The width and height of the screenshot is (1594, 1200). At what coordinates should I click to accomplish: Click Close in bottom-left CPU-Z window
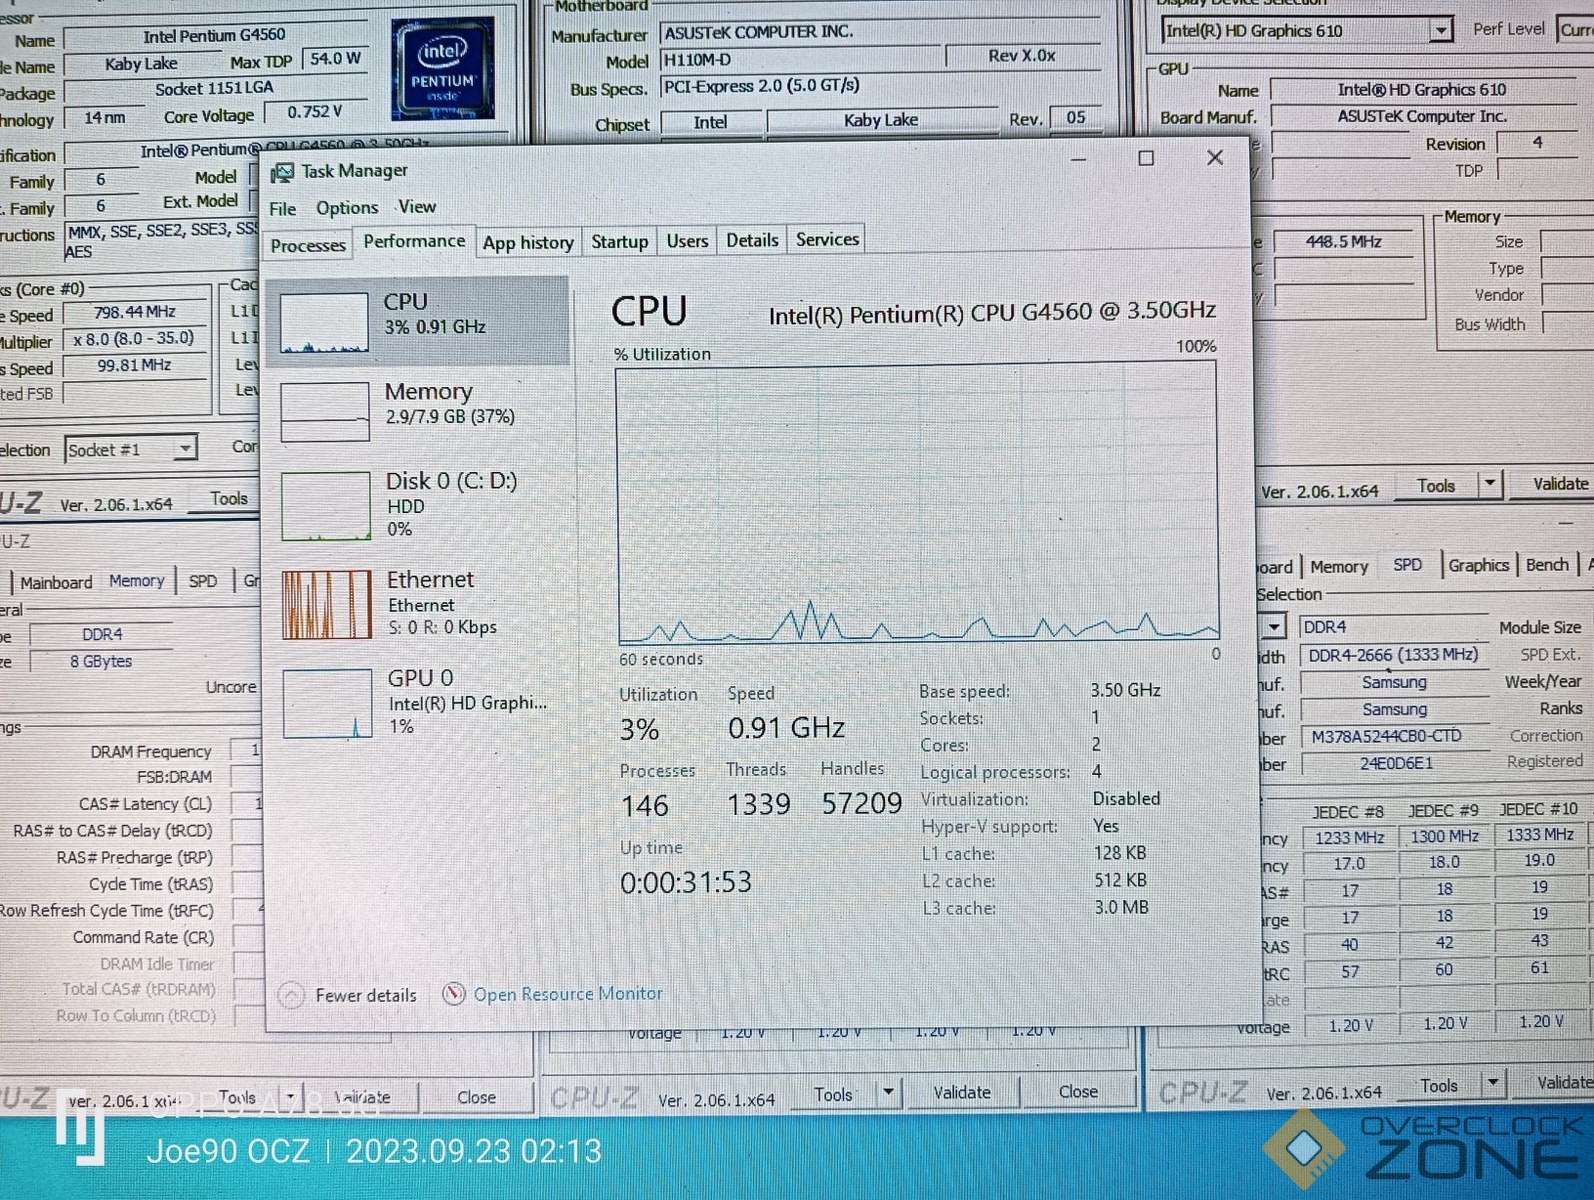click(476, 1097)
